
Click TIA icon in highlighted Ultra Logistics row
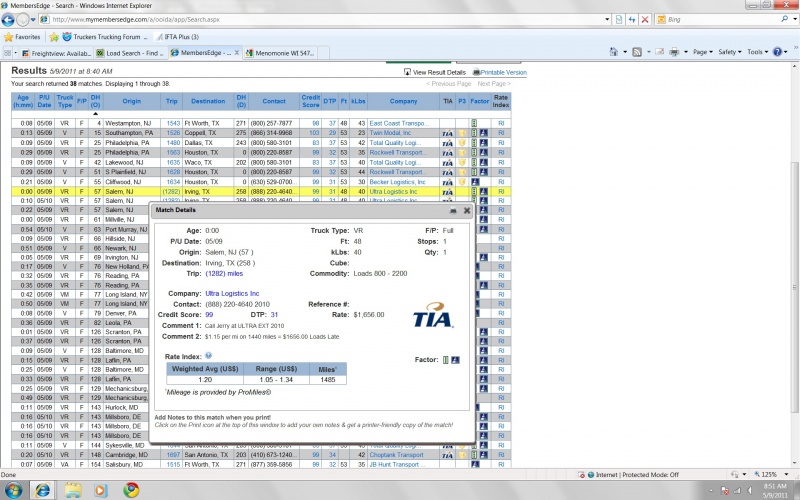coord(447,192)
